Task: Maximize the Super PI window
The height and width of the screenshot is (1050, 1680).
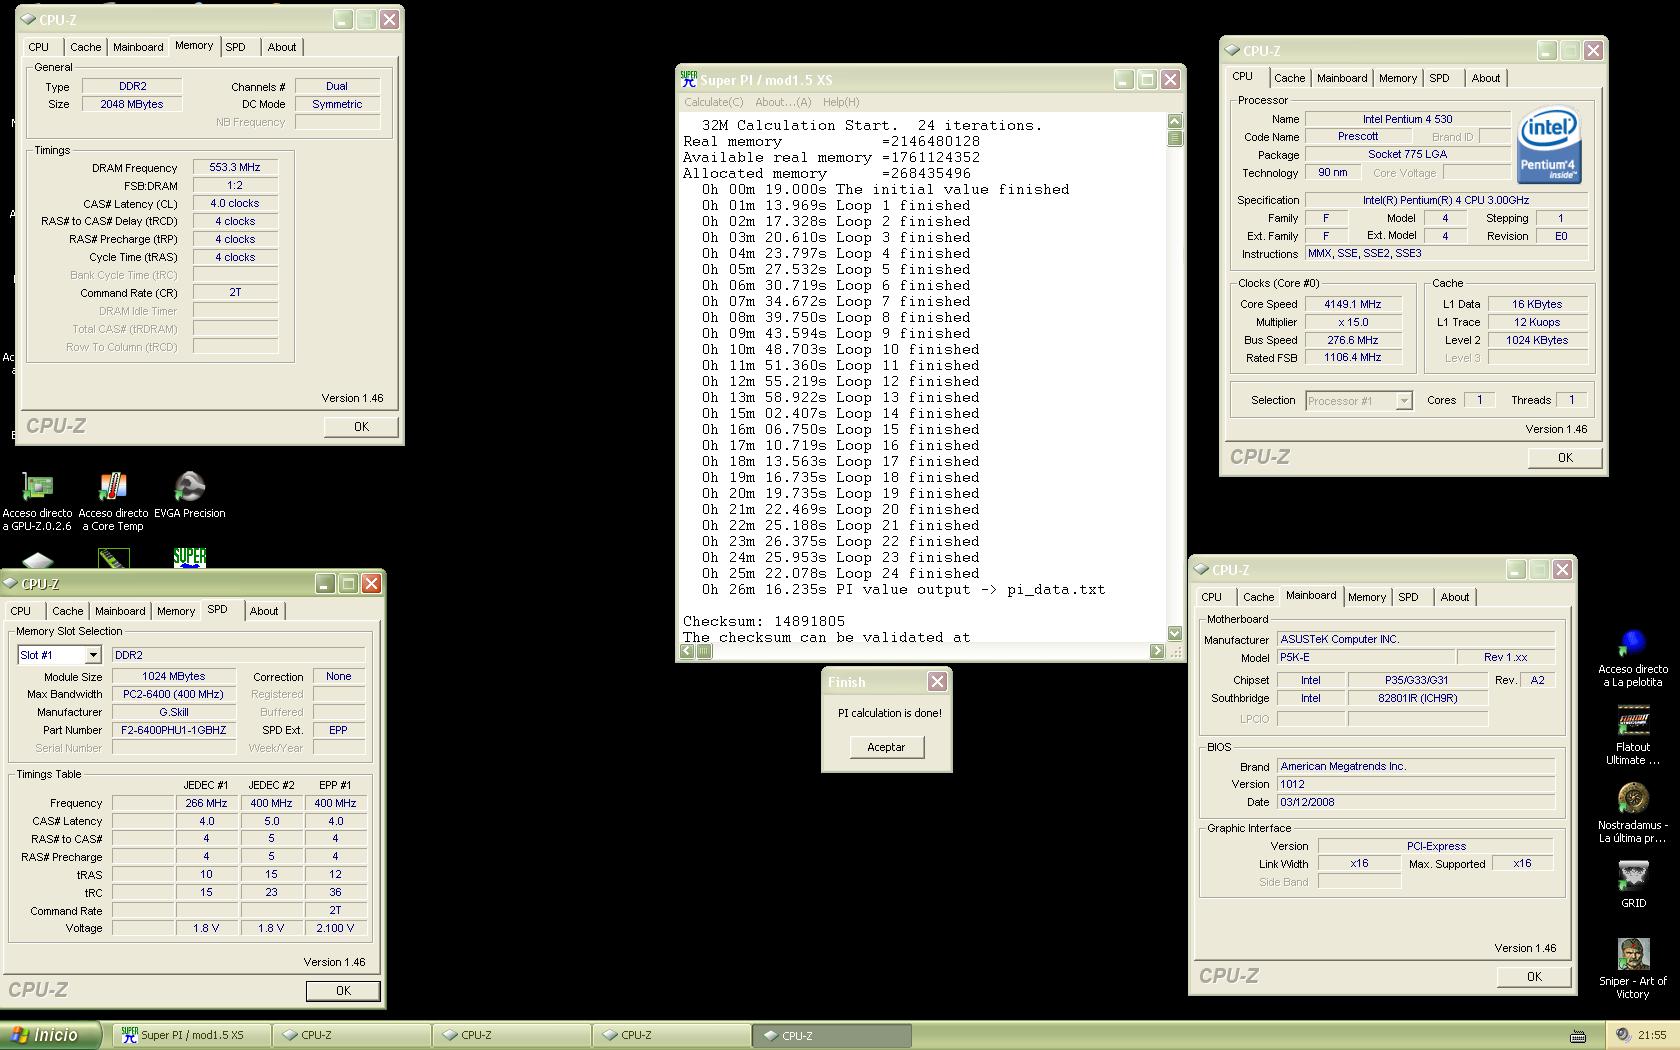Action: click(1147, 79)
